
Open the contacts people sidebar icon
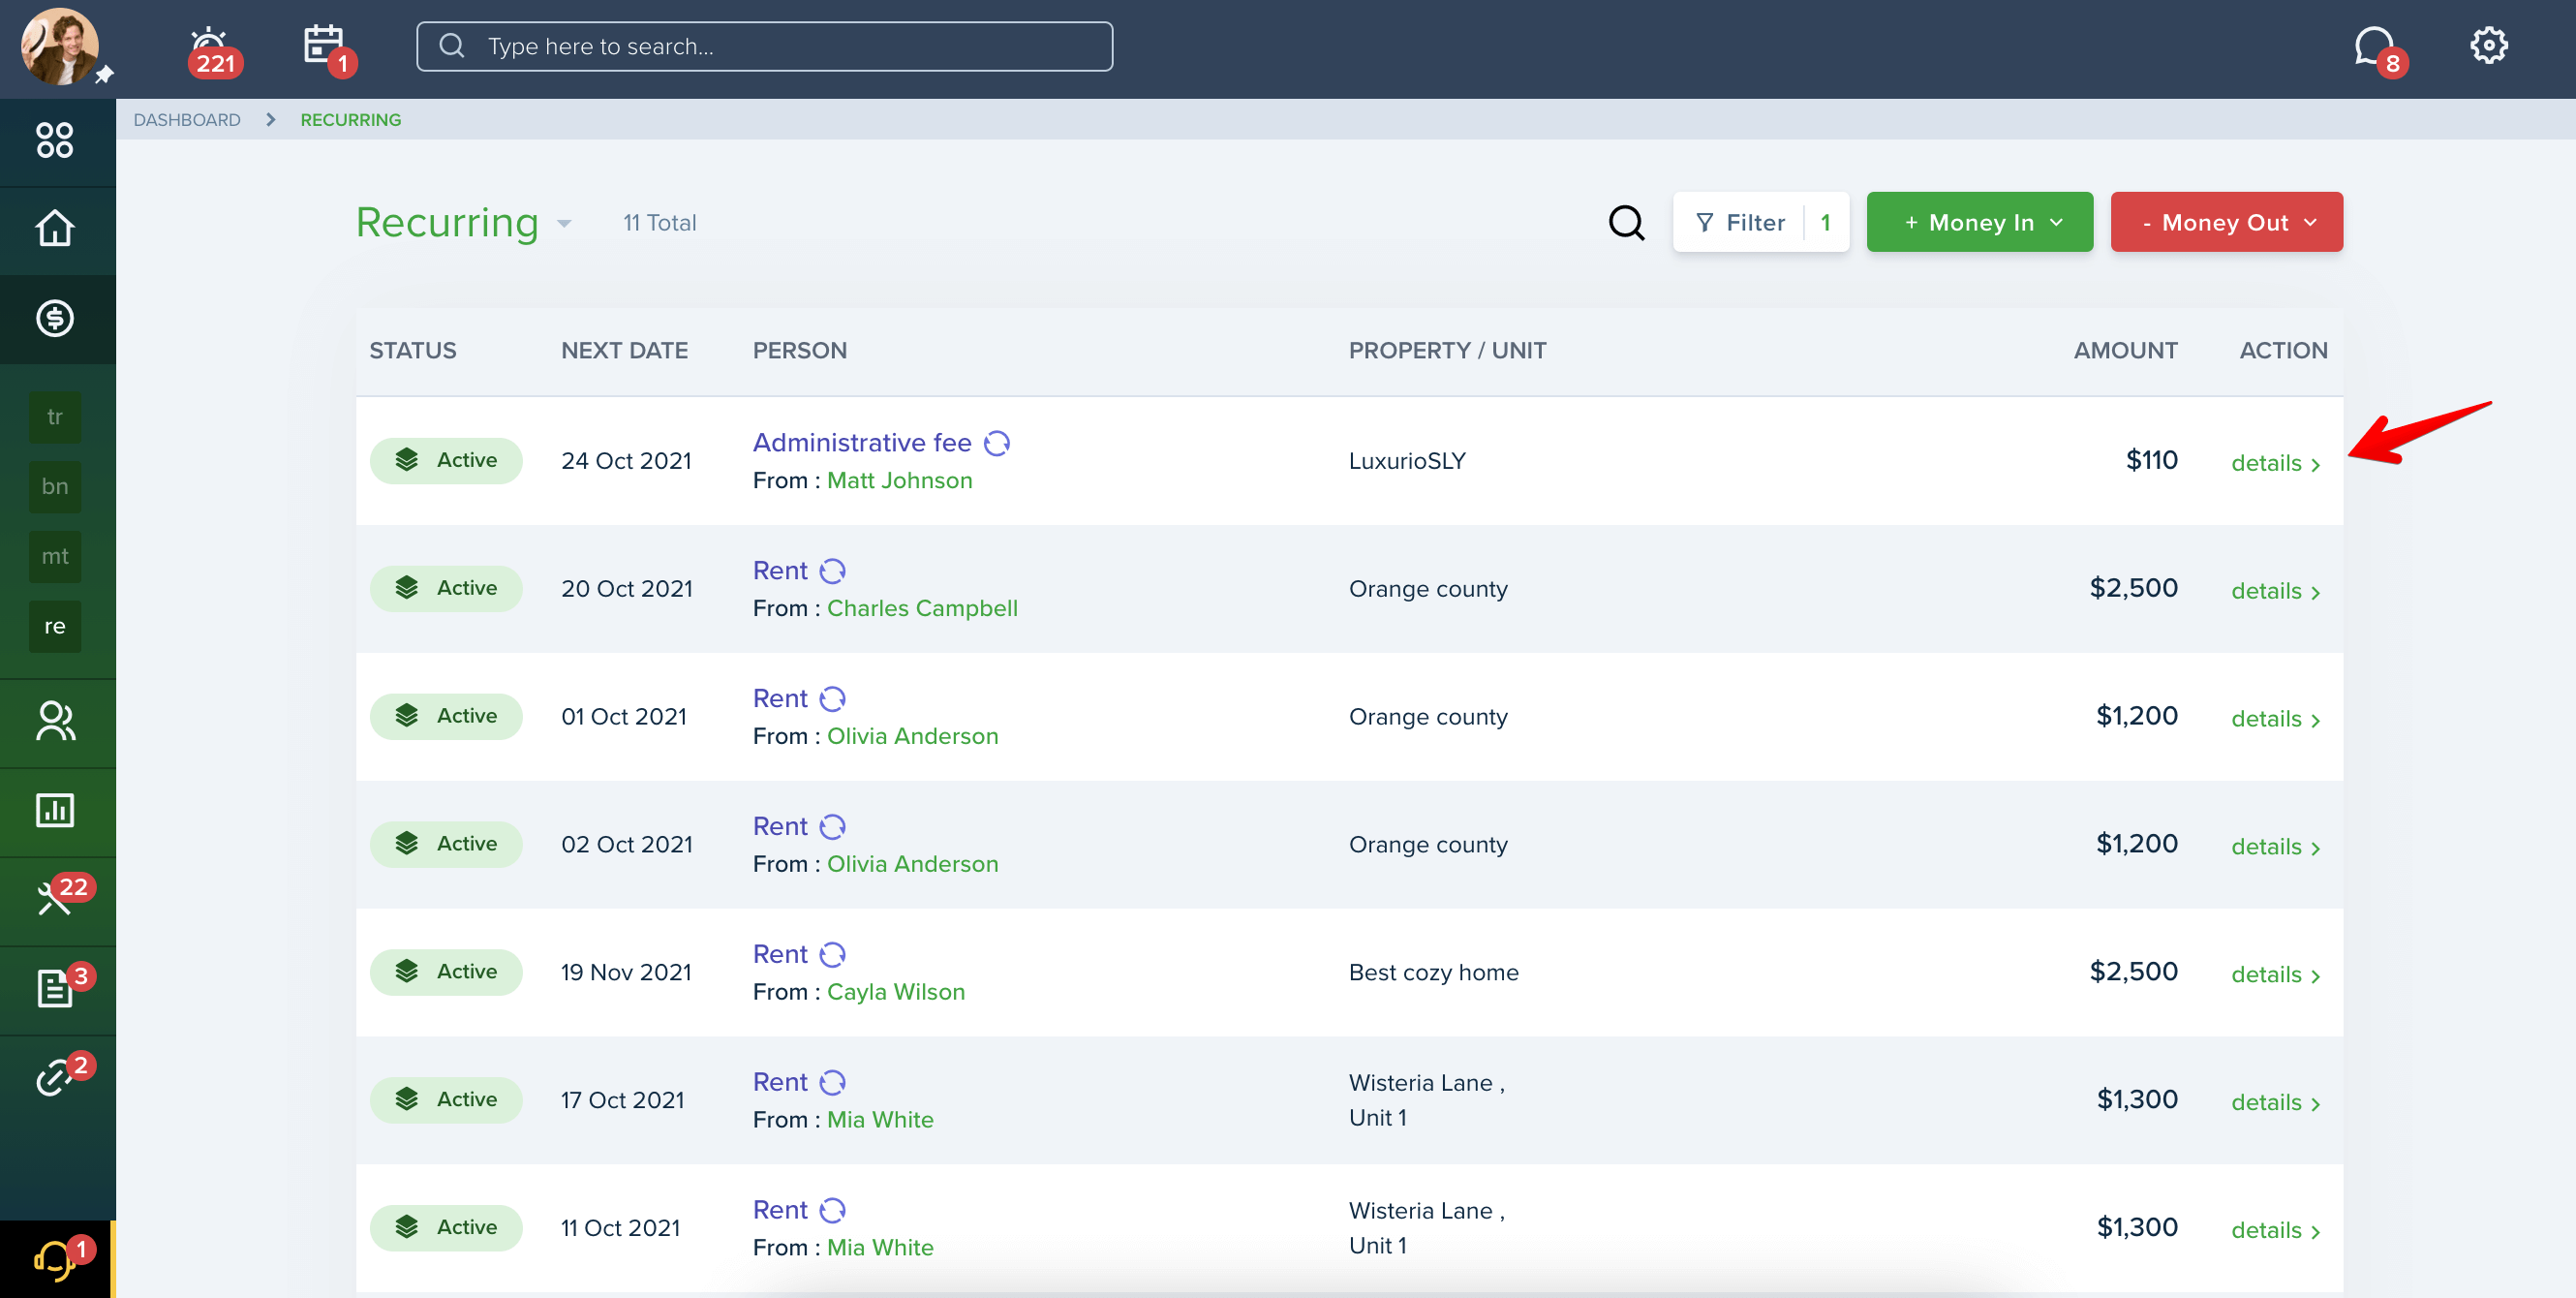coord(55,721)
